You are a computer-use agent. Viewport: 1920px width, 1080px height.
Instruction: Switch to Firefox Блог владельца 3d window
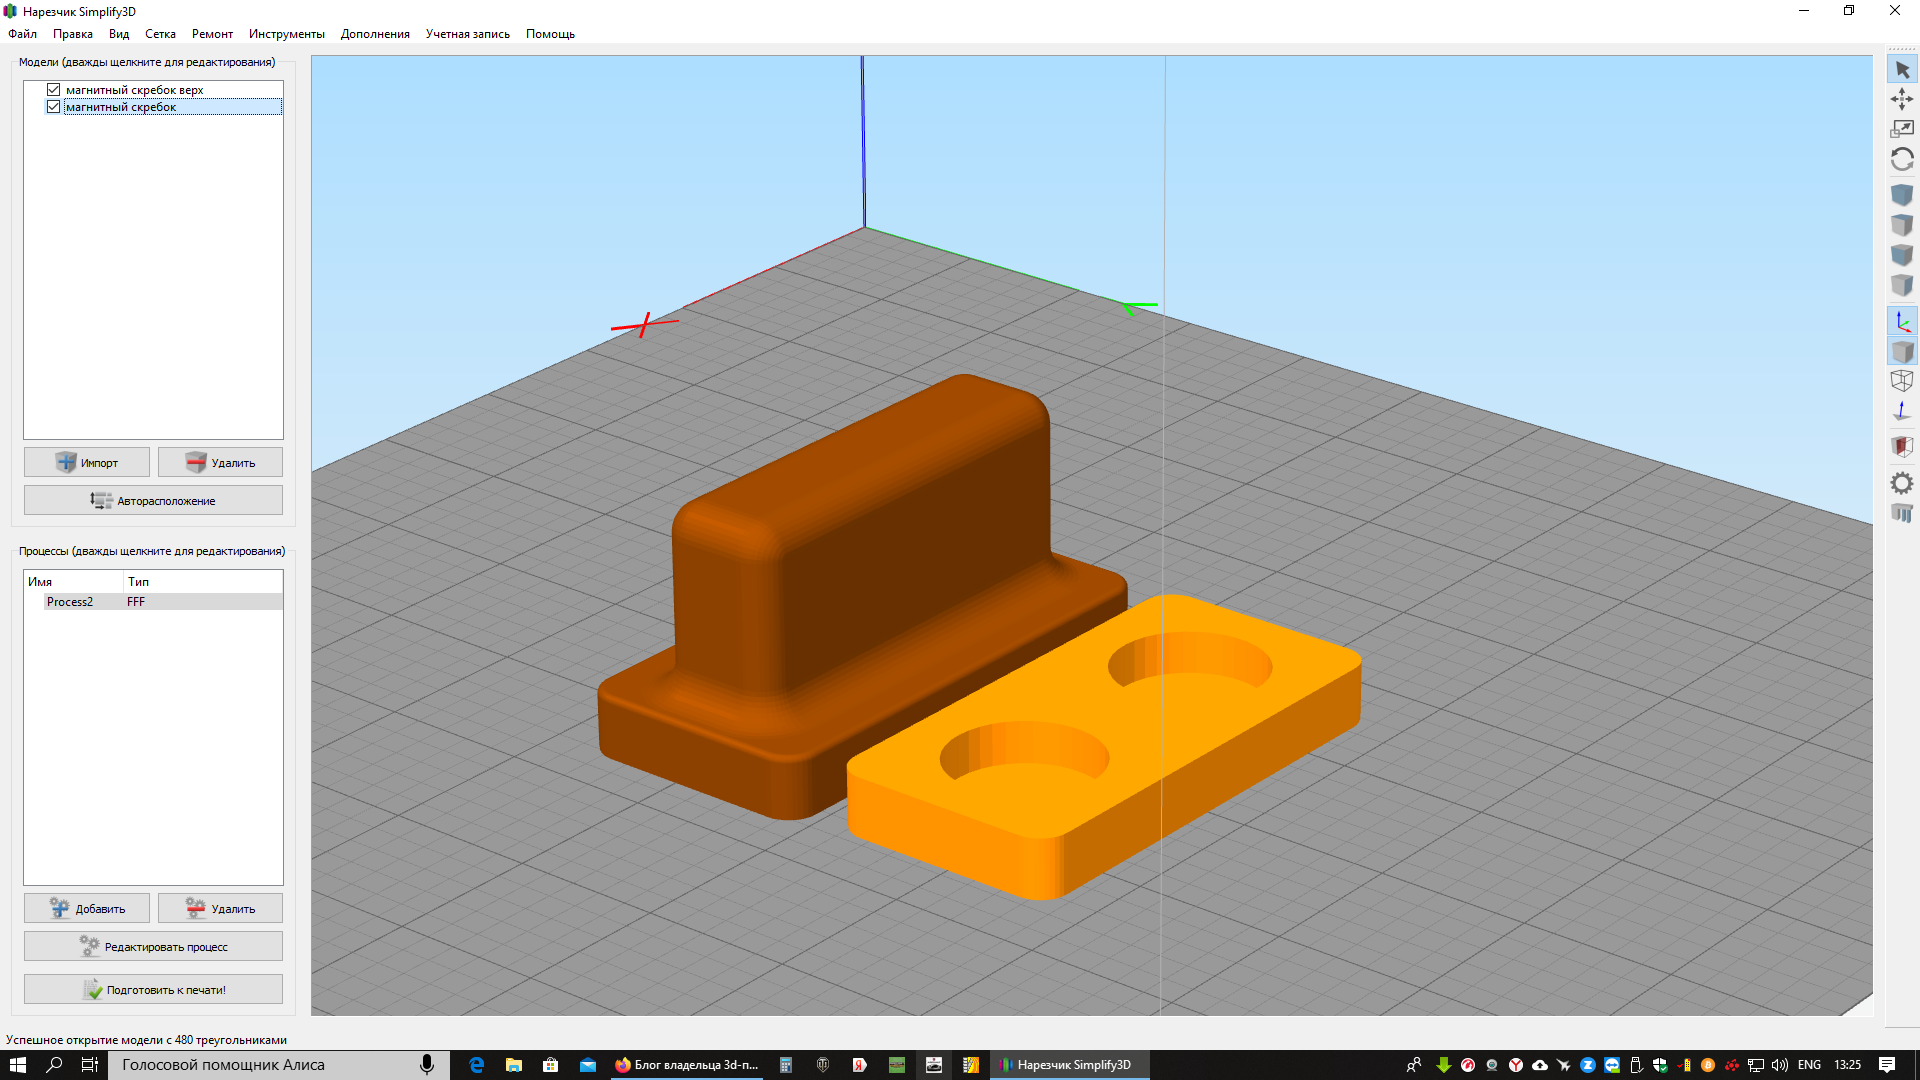pos(689,1065)
